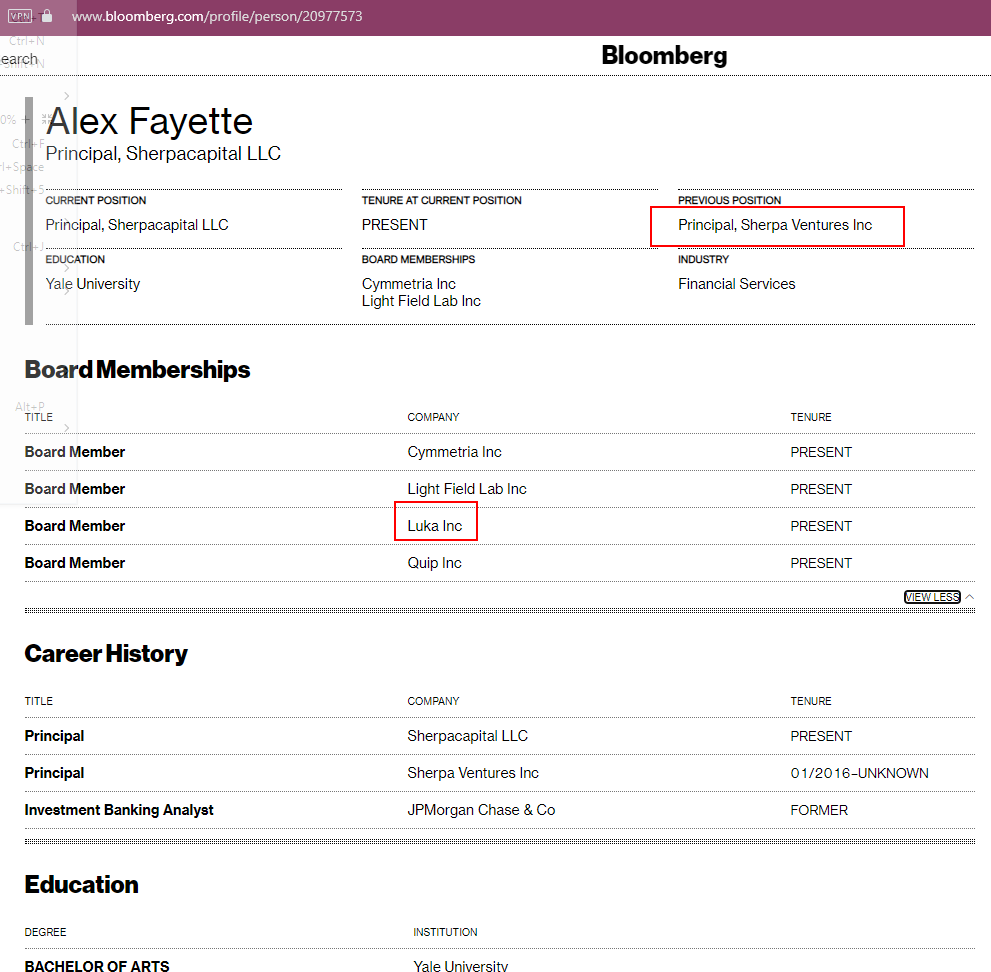Click the 01/2016-UNKNOWN tenure value
The width and height of the screenshot is (991, 972).
tap(860, 773)
